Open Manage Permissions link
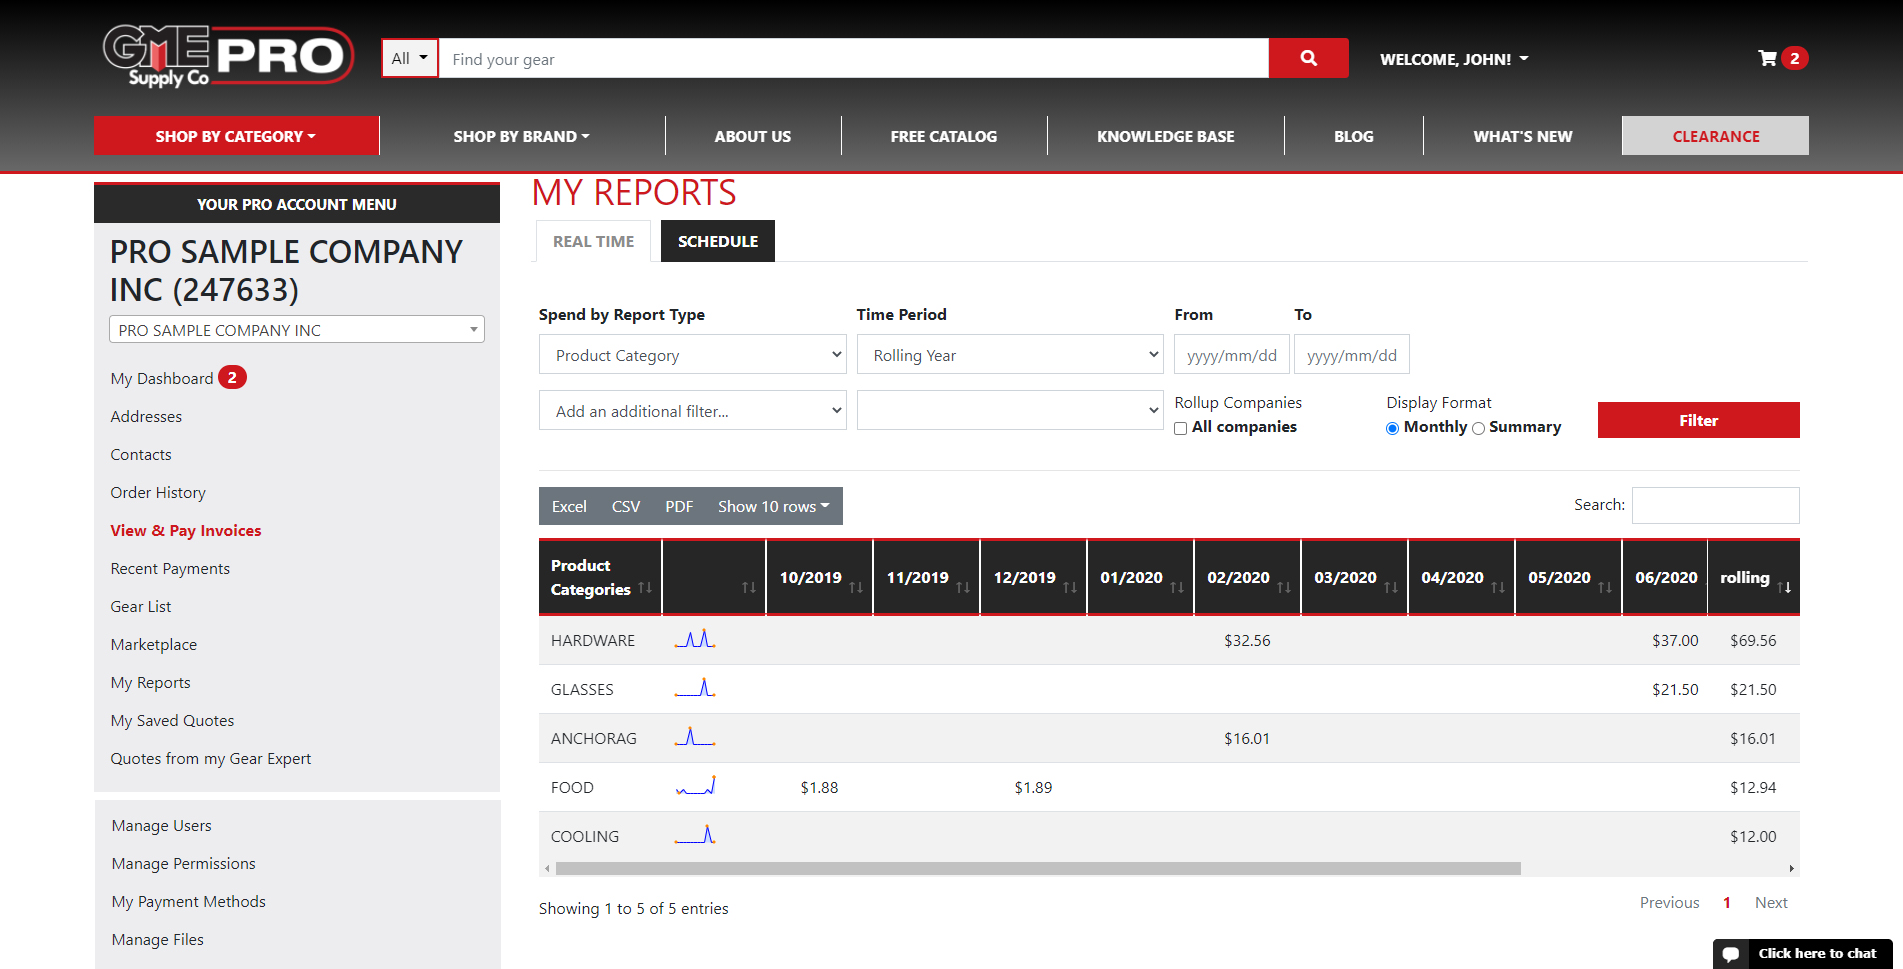Screen dimensions: 1903x969 (183, 863)
